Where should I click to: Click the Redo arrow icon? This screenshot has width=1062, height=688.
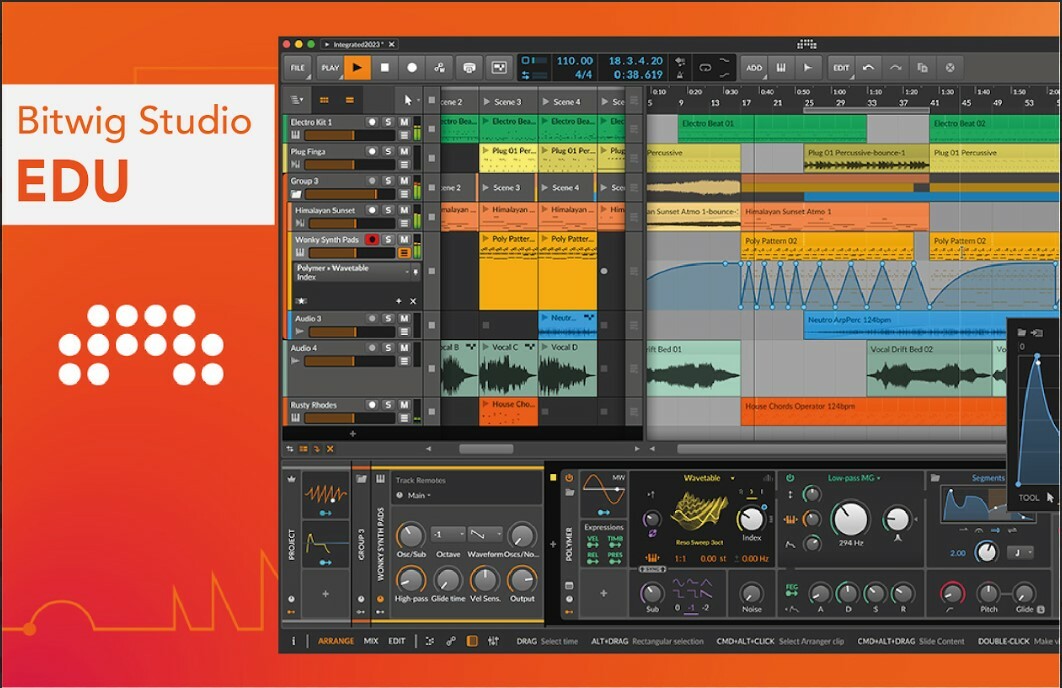pyautogui.click(x=895, y=68)
